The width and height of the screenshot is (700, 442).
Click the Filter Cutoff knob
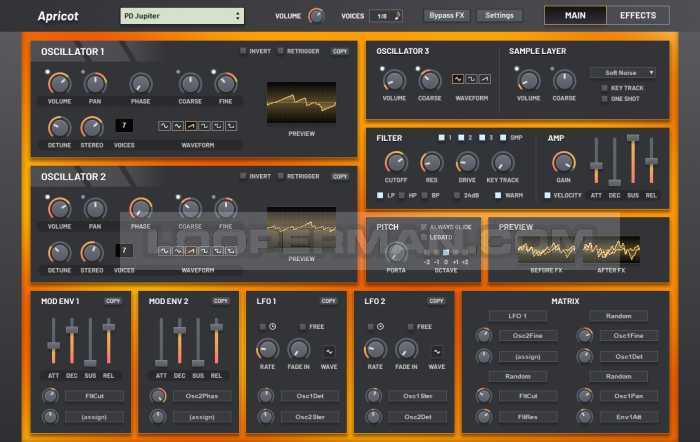click(x=396, y=163)
